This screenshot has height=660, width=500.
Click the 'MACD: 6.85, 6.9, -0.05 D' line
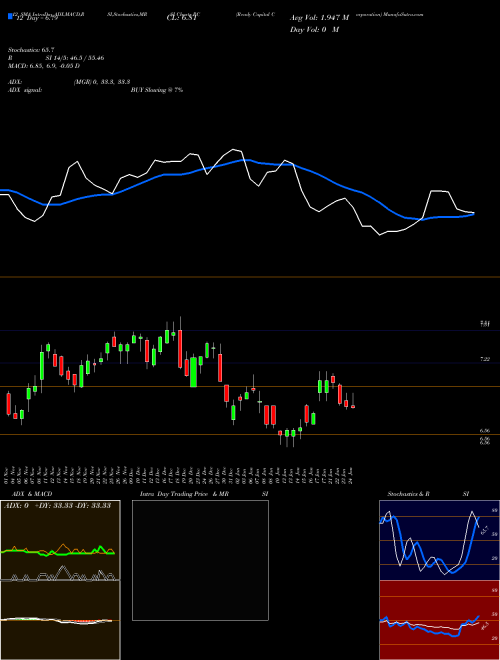coord(44,66)
